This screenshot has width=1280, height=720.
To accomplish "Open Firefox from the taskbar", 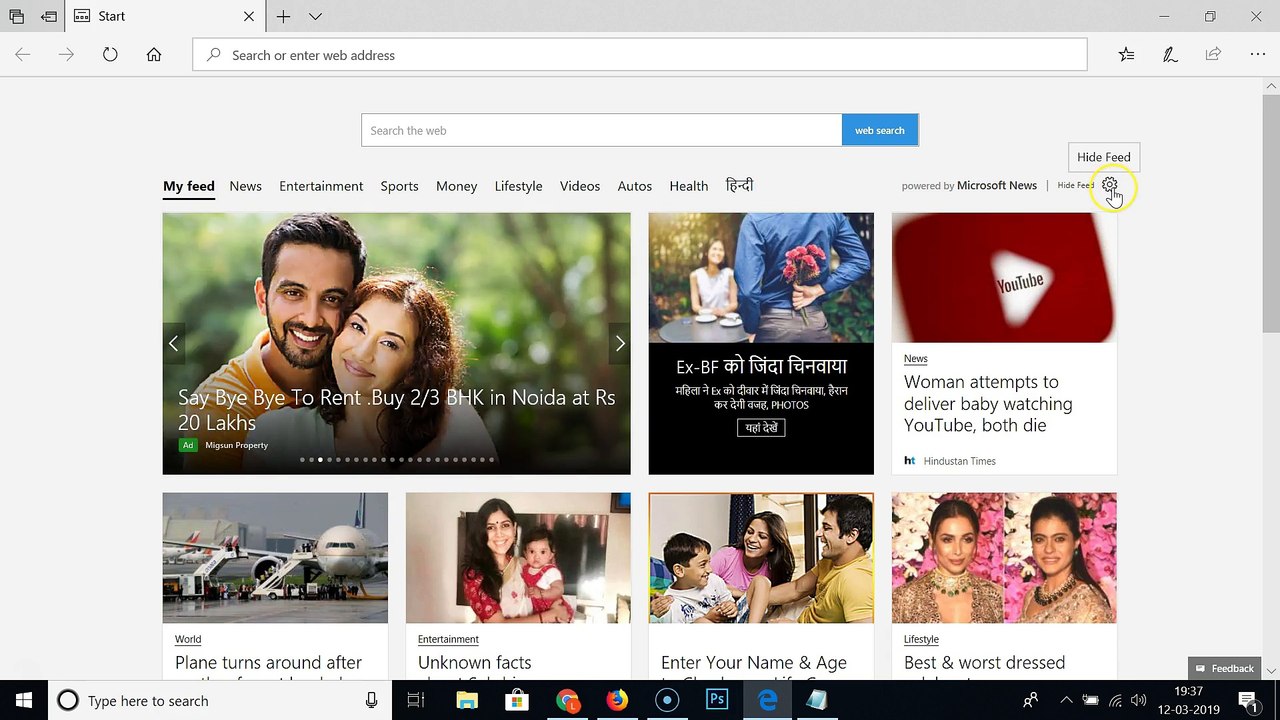I will pos(617,700).
